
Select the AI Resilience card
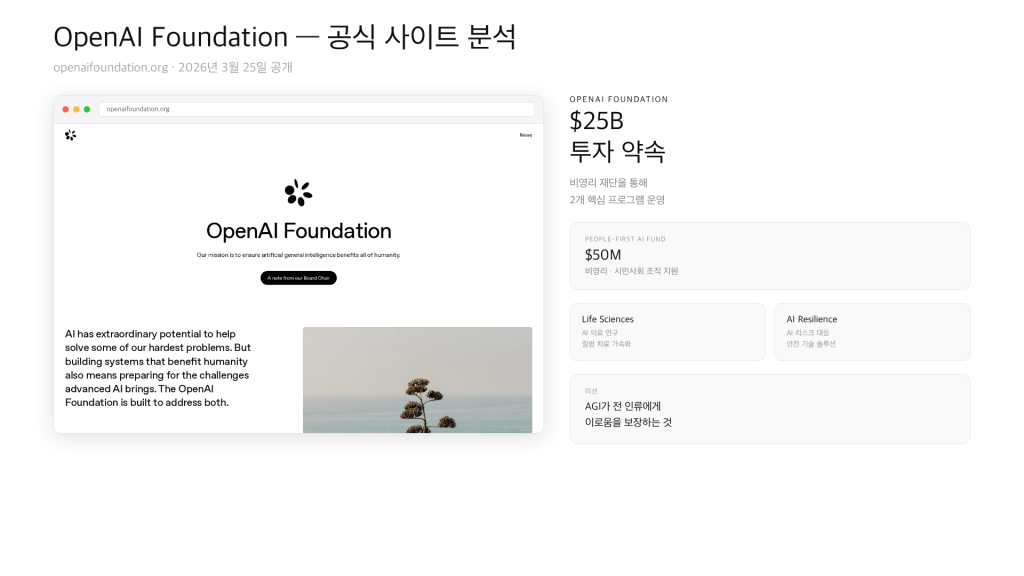pos(871,331)
